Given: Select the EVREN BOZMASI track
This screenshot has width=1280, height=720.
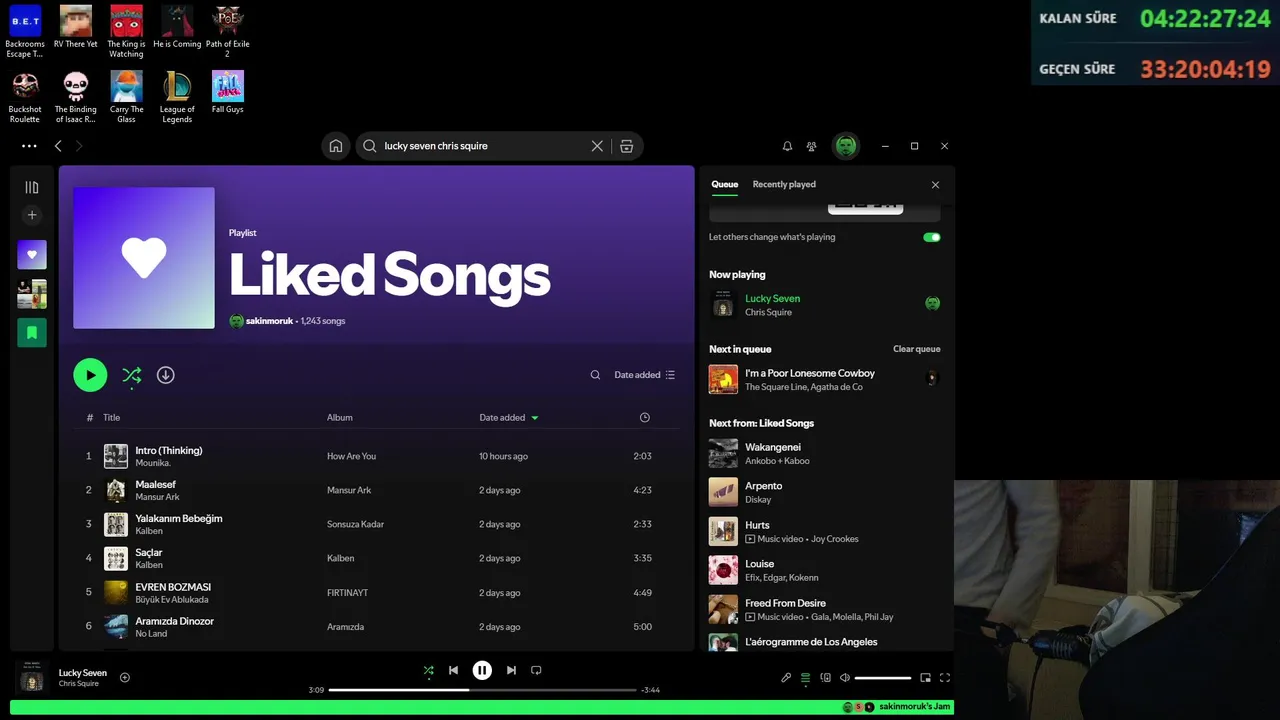Looking at the screenshot, I should pos(376,593).
